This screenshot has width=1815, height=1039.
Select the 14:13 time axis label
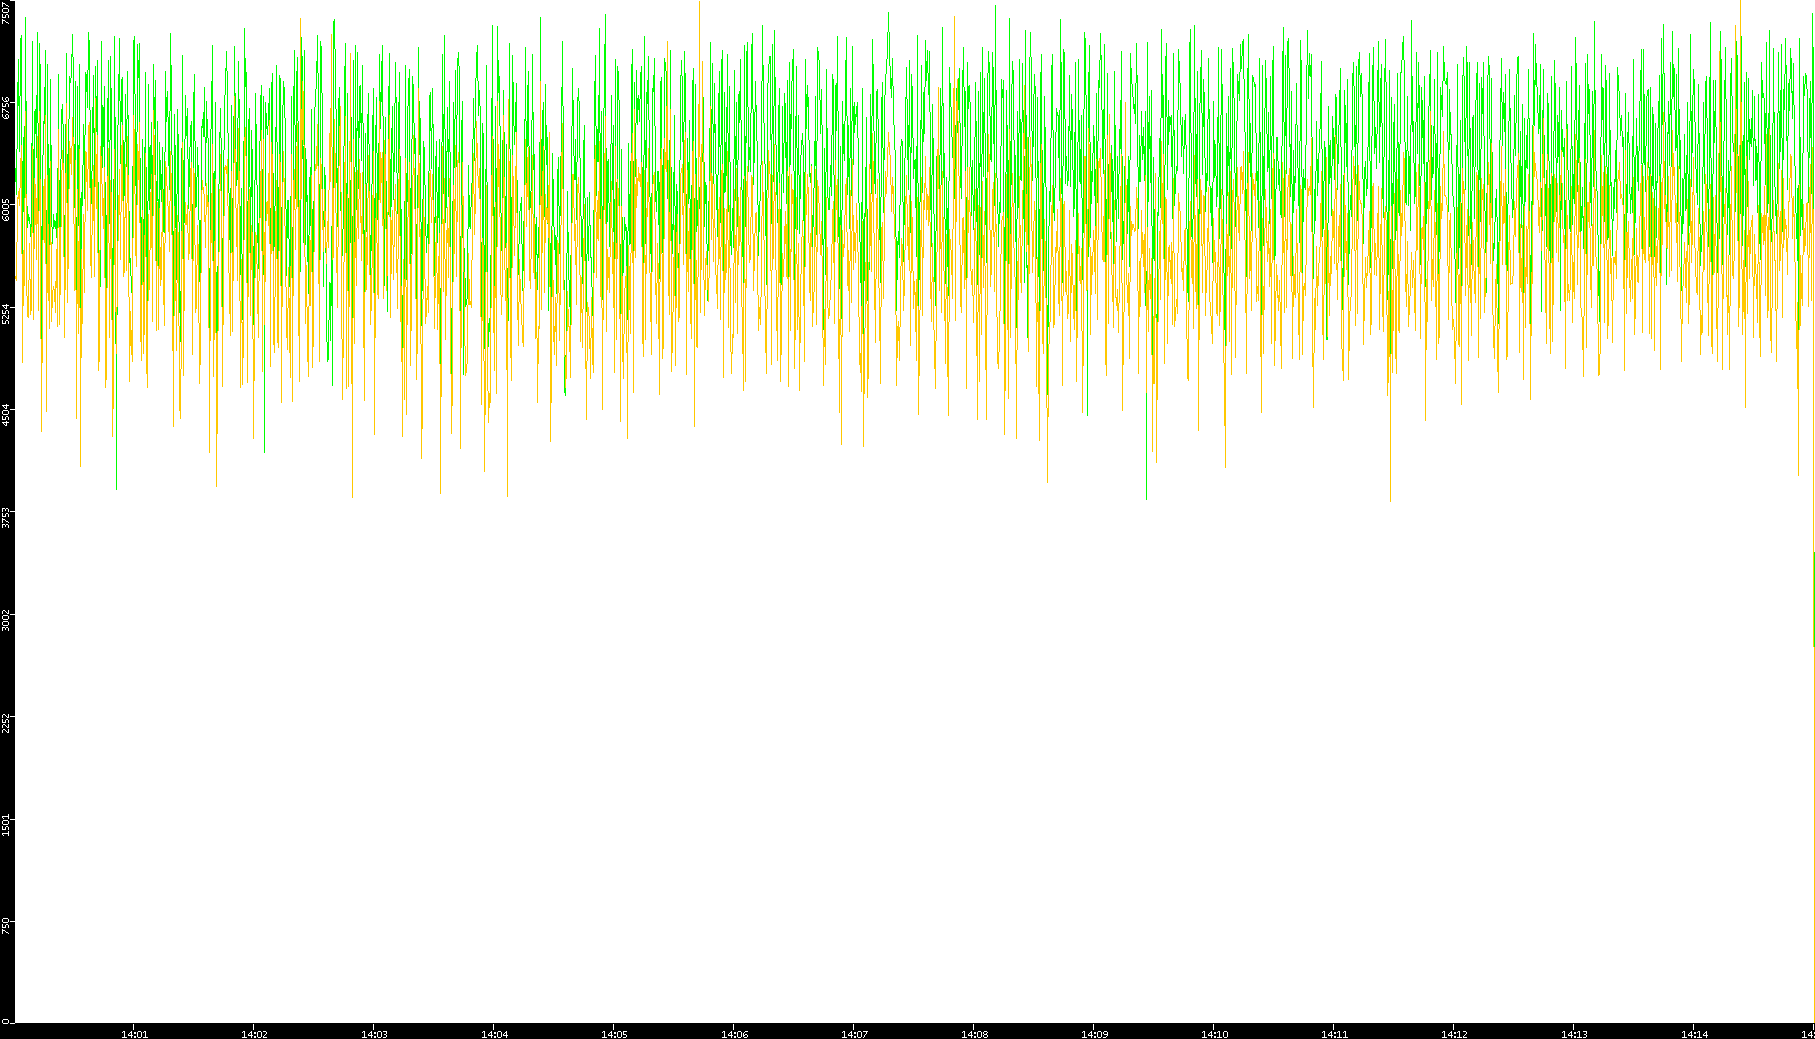point(1574,1034)
